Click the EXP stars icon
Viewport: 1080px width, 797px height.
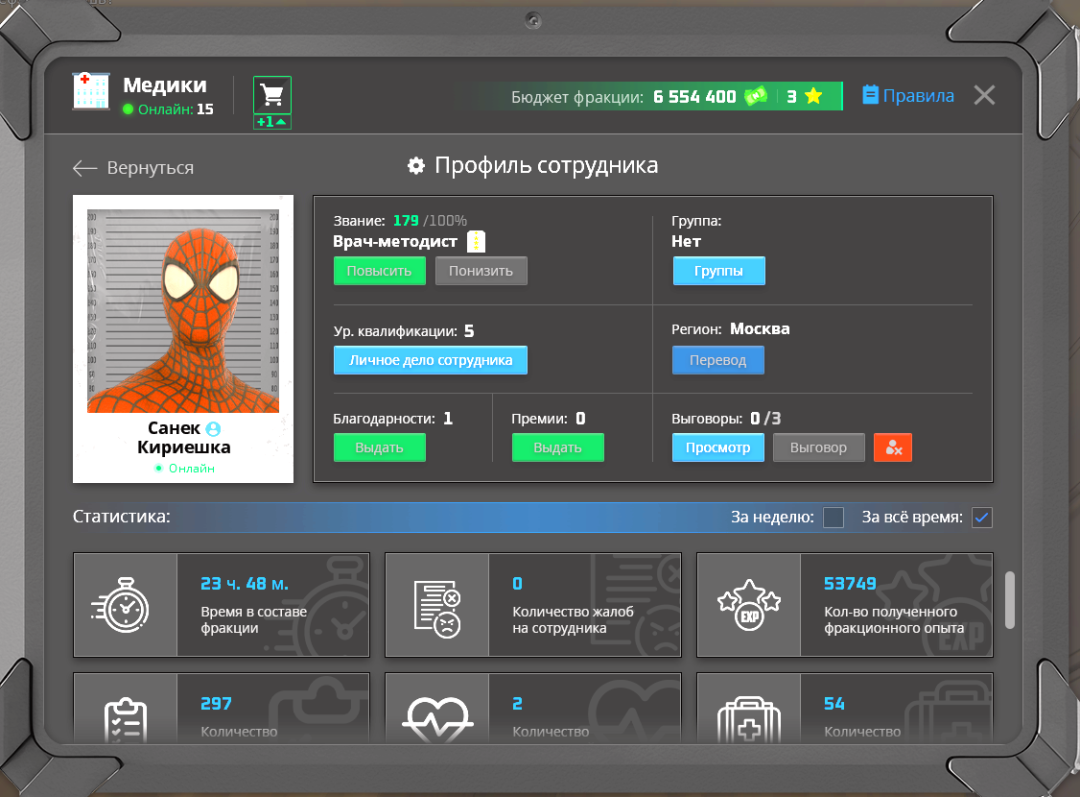(x=749, y=605)
